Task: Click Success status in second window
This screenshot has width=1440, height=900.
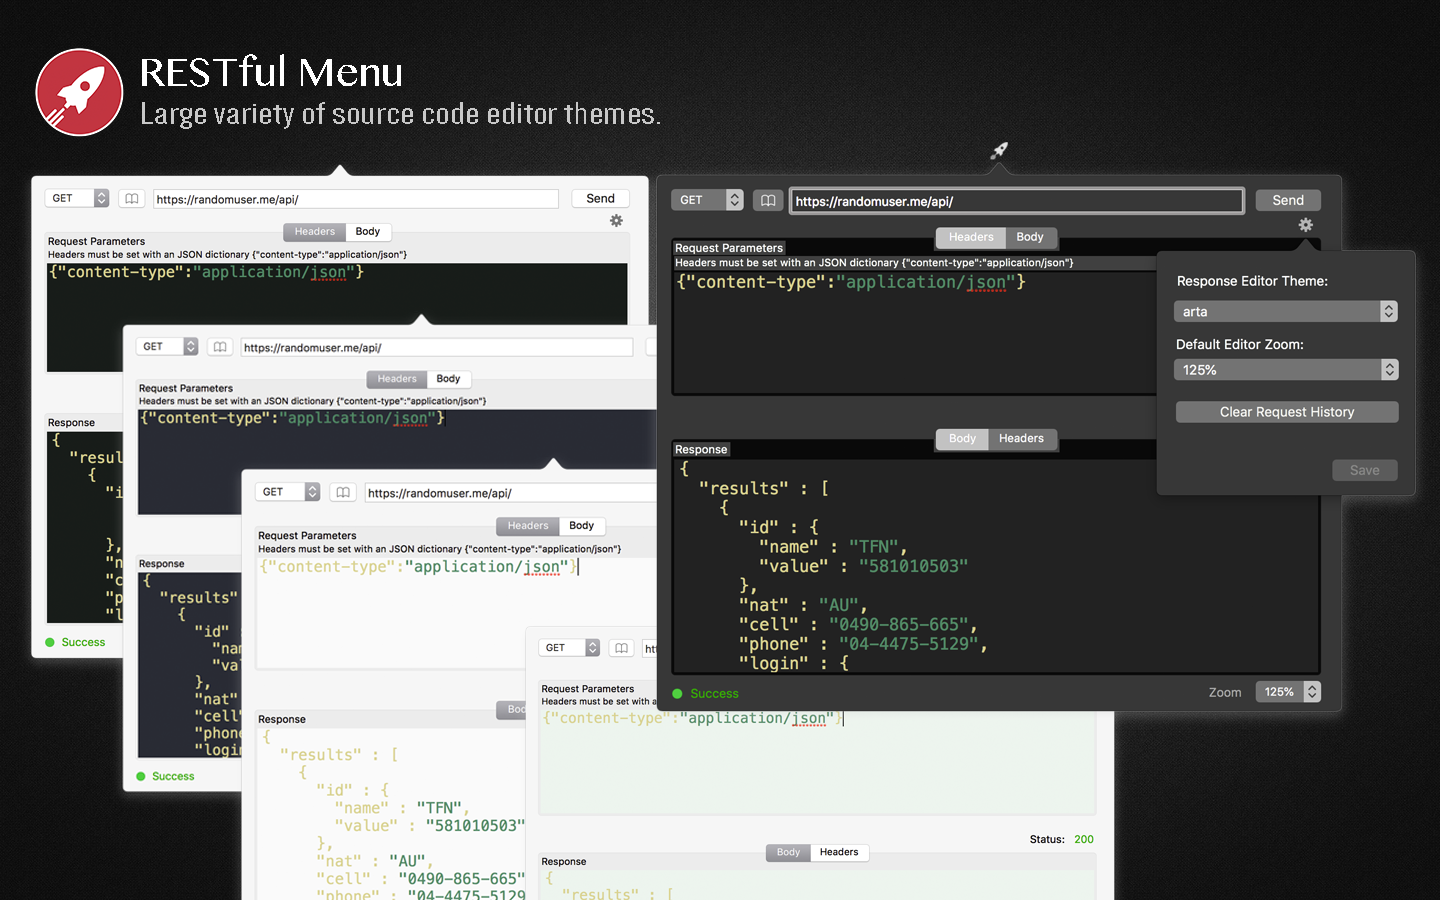Action: pos(165,776)
